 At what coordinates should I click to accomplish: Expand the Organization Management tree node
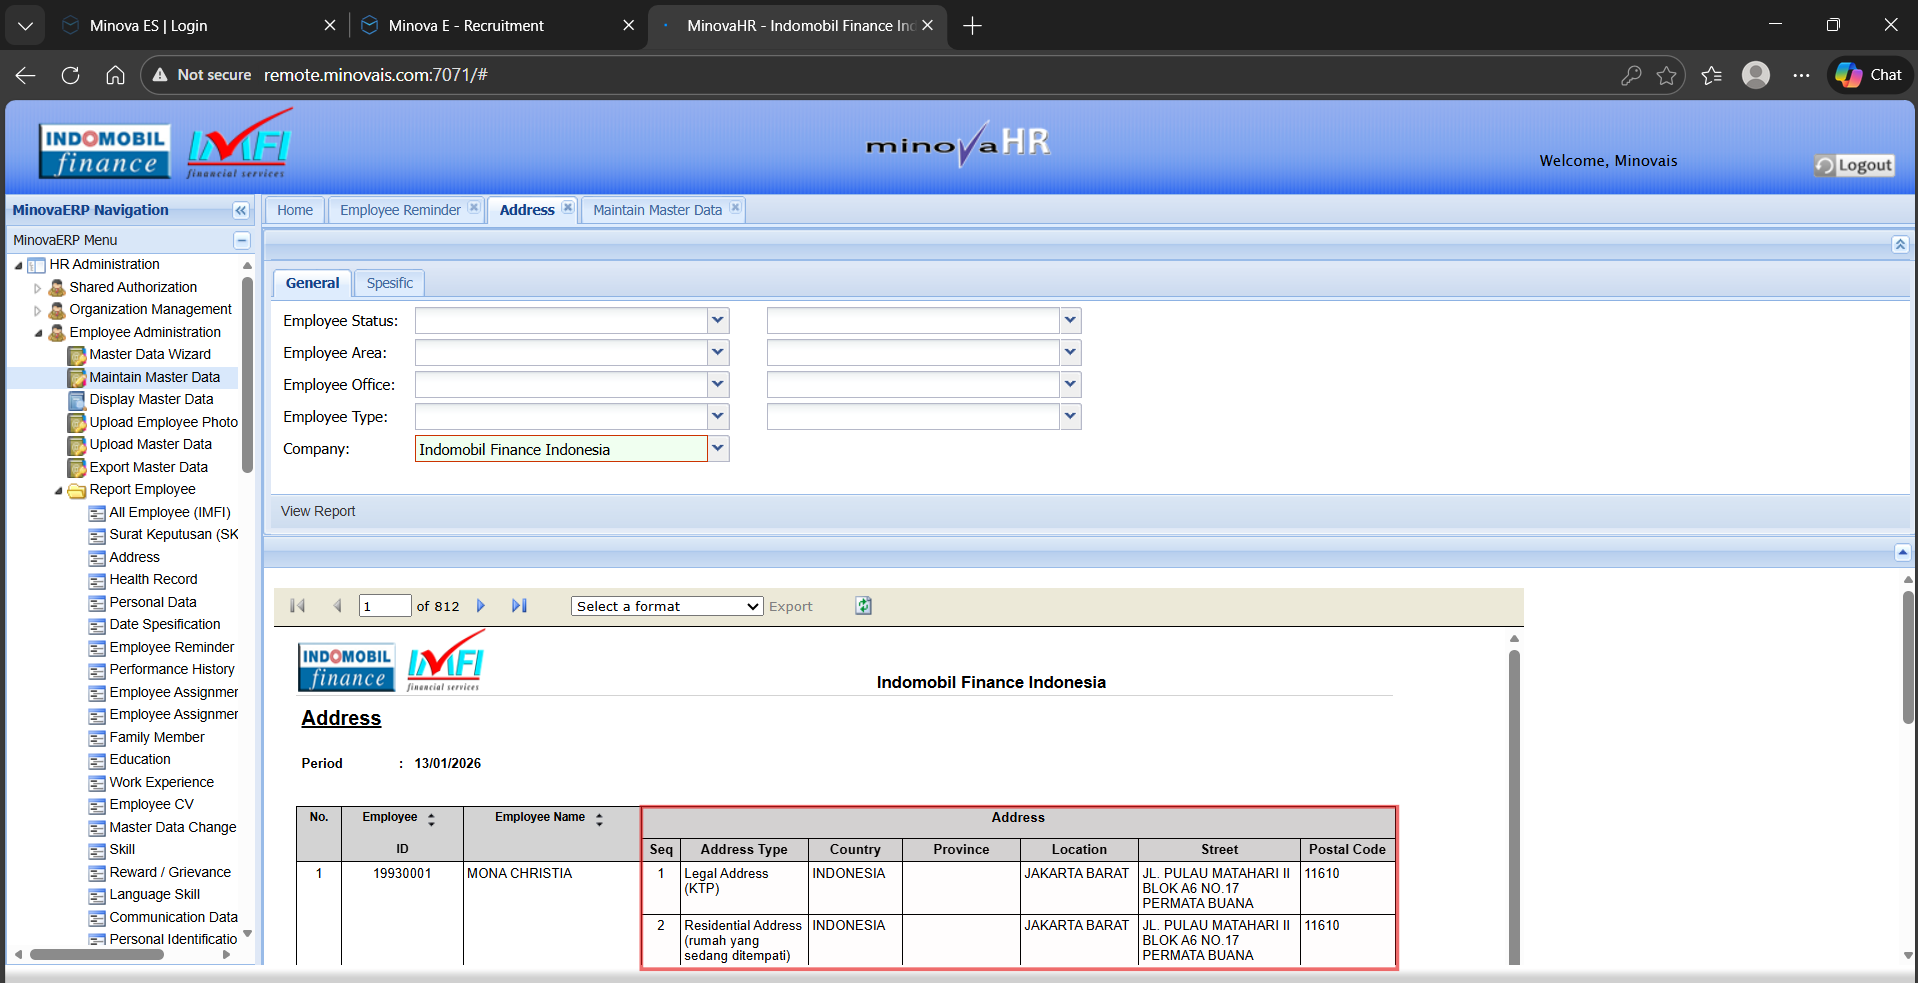point(38,310)
